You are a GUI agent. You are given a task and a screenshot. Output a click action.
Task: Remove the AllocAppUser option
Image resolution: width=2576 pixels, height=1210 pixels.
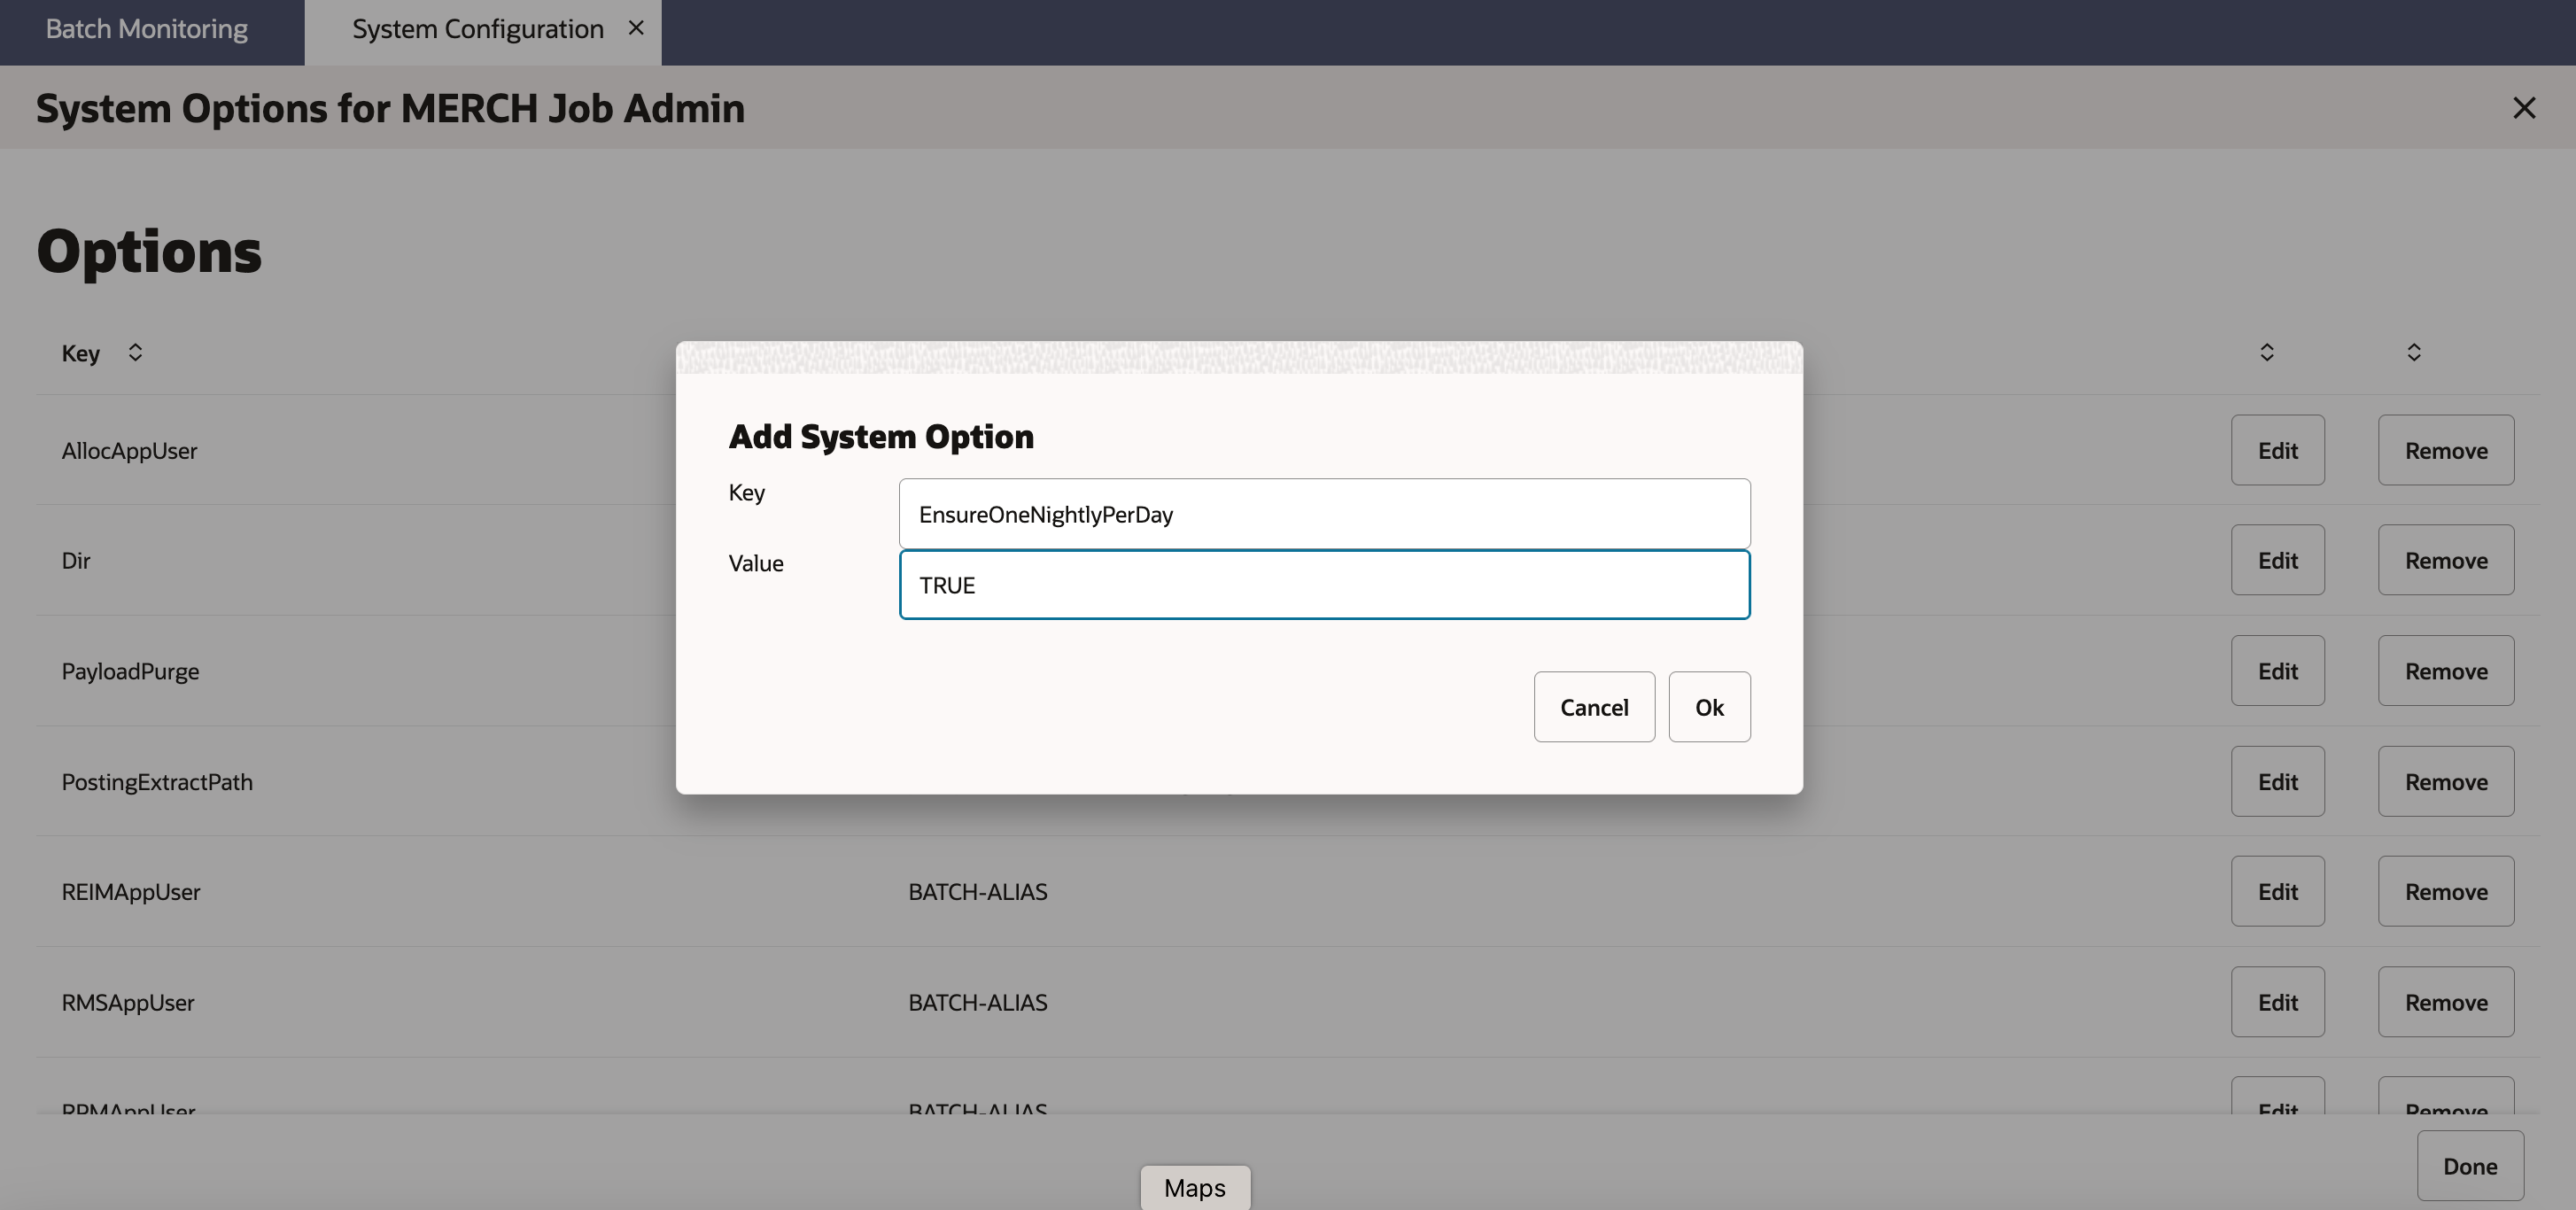click(x=2446, y=450)
